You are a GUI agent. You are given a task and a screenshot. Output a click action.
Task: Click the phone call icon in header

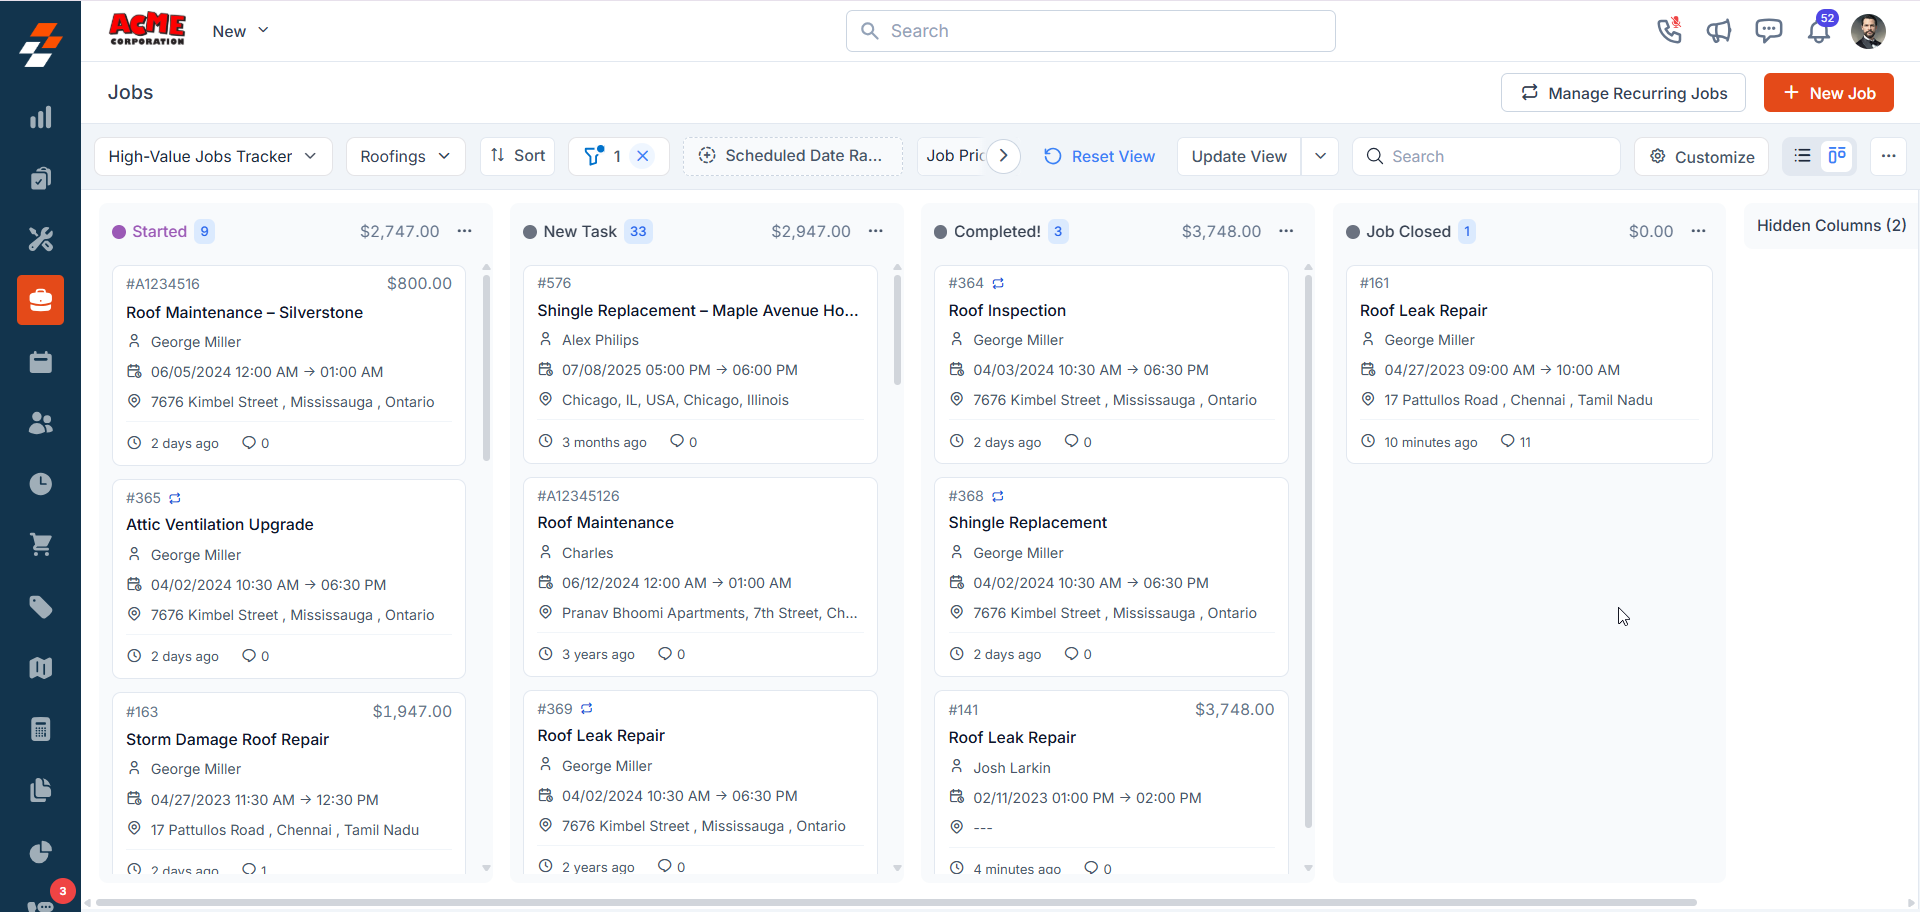tap(1669, 31)
